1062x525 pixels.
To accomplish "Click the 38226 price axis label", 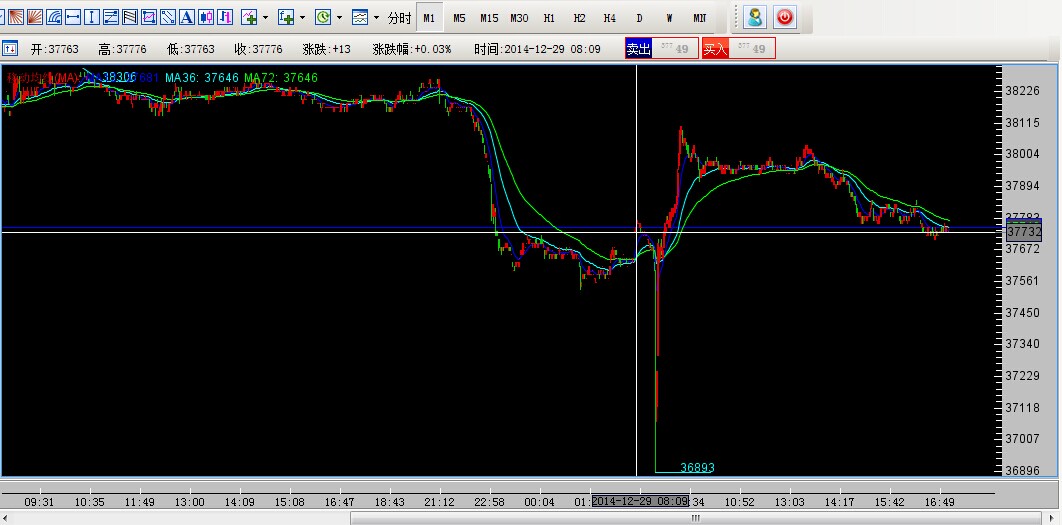I will coord(1023,90).
